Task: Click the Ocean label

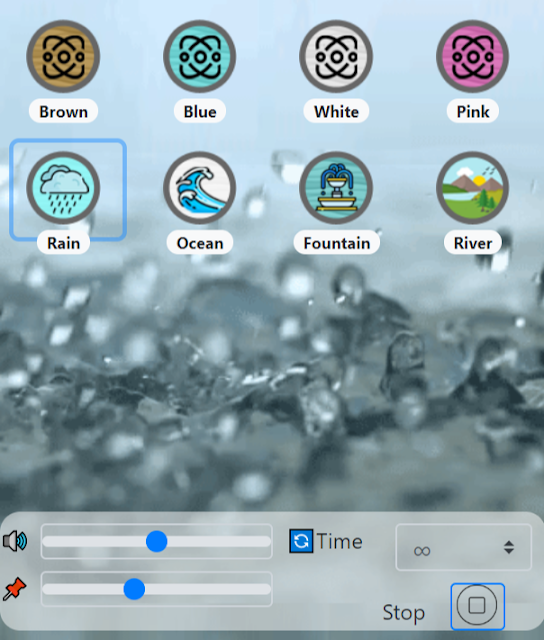Action: pos(200,243)
